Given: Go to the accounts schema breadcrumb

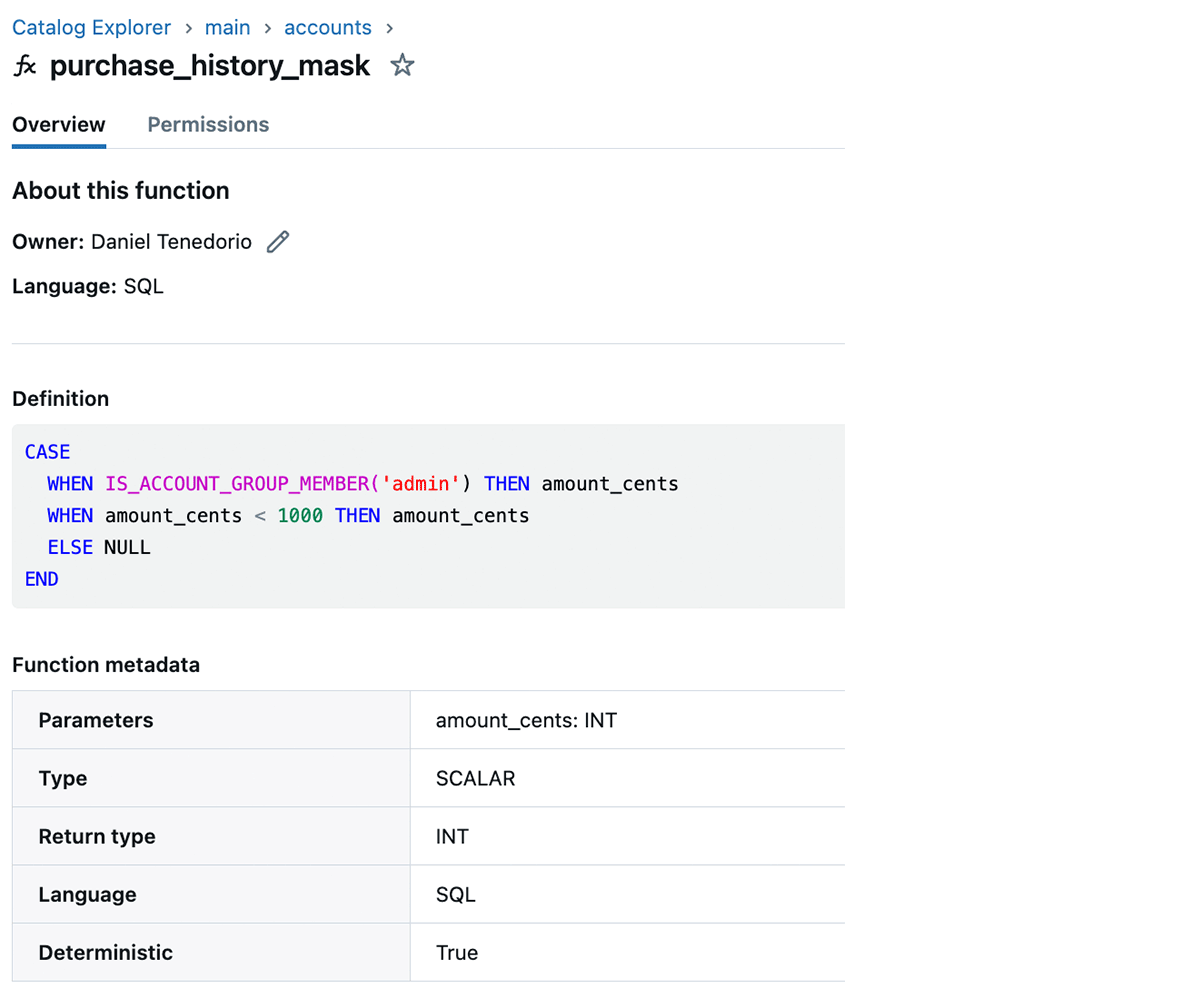Looking at the screenshot, I should pyautogui.click(x=327, y=28).
